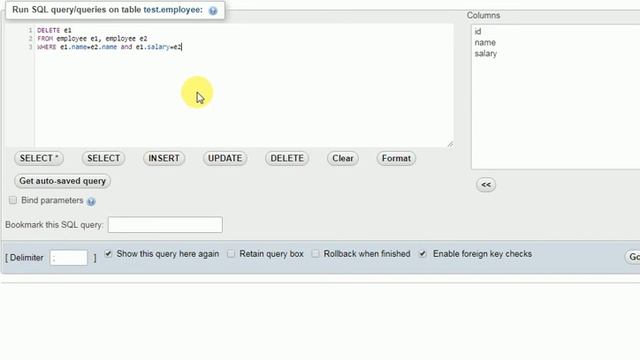Format the SQL query
This screenshot has width=640, height=360.
tap(396, 158)
